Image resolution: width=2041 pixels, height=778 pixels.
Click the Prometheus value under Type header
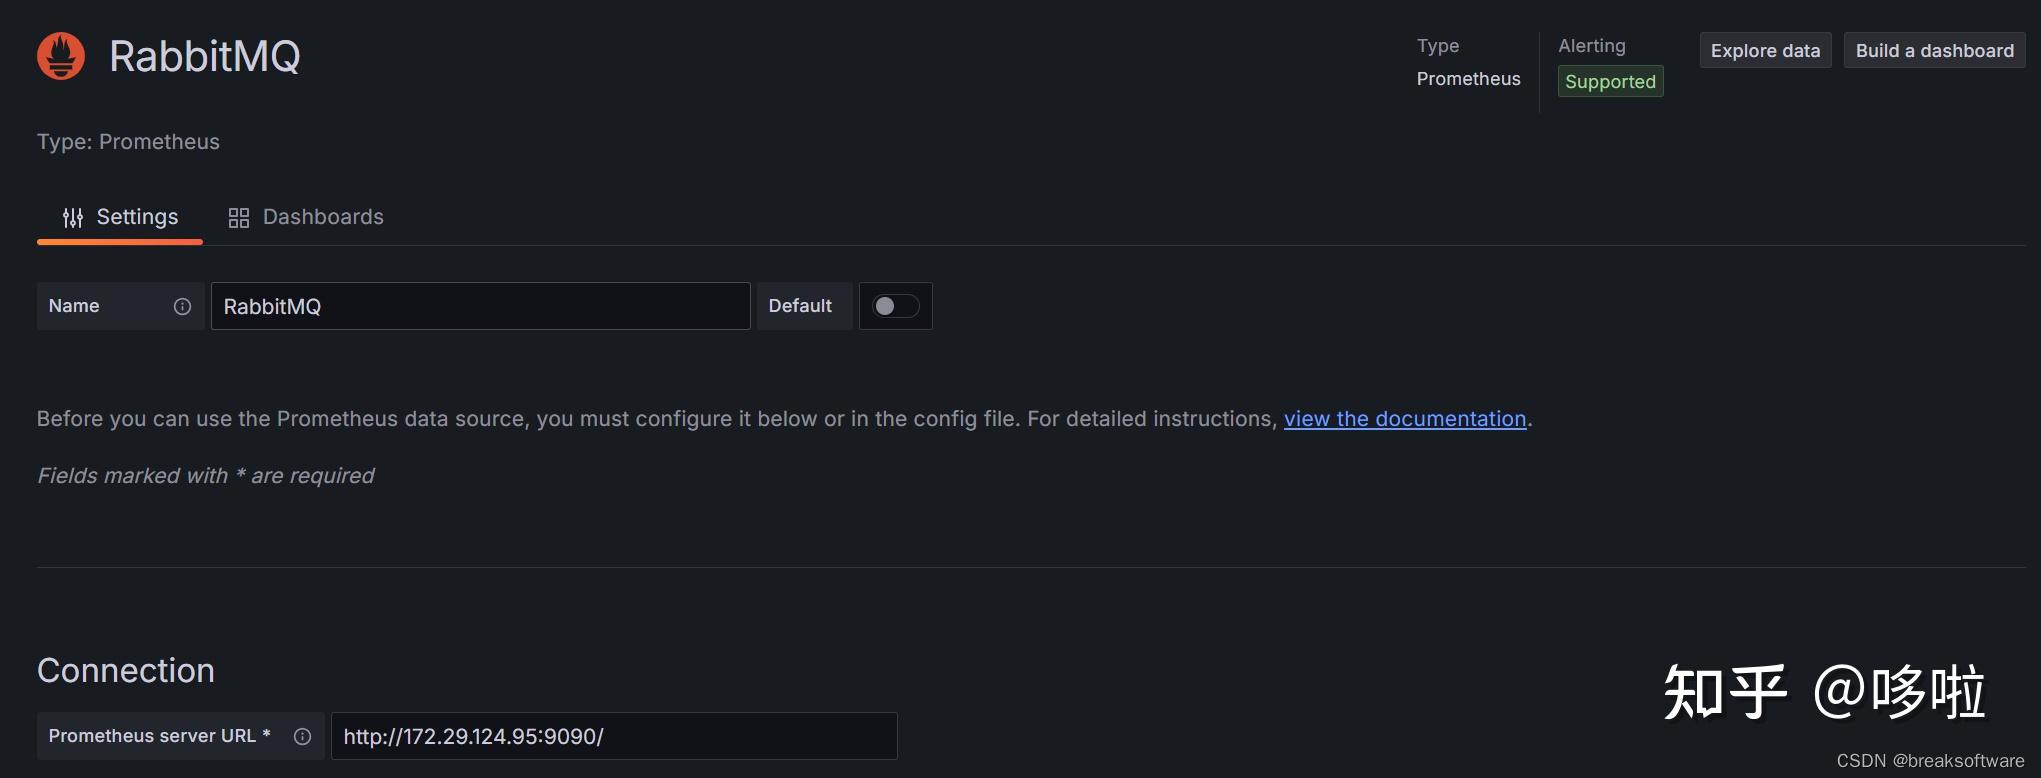(x=1468, y=79)
